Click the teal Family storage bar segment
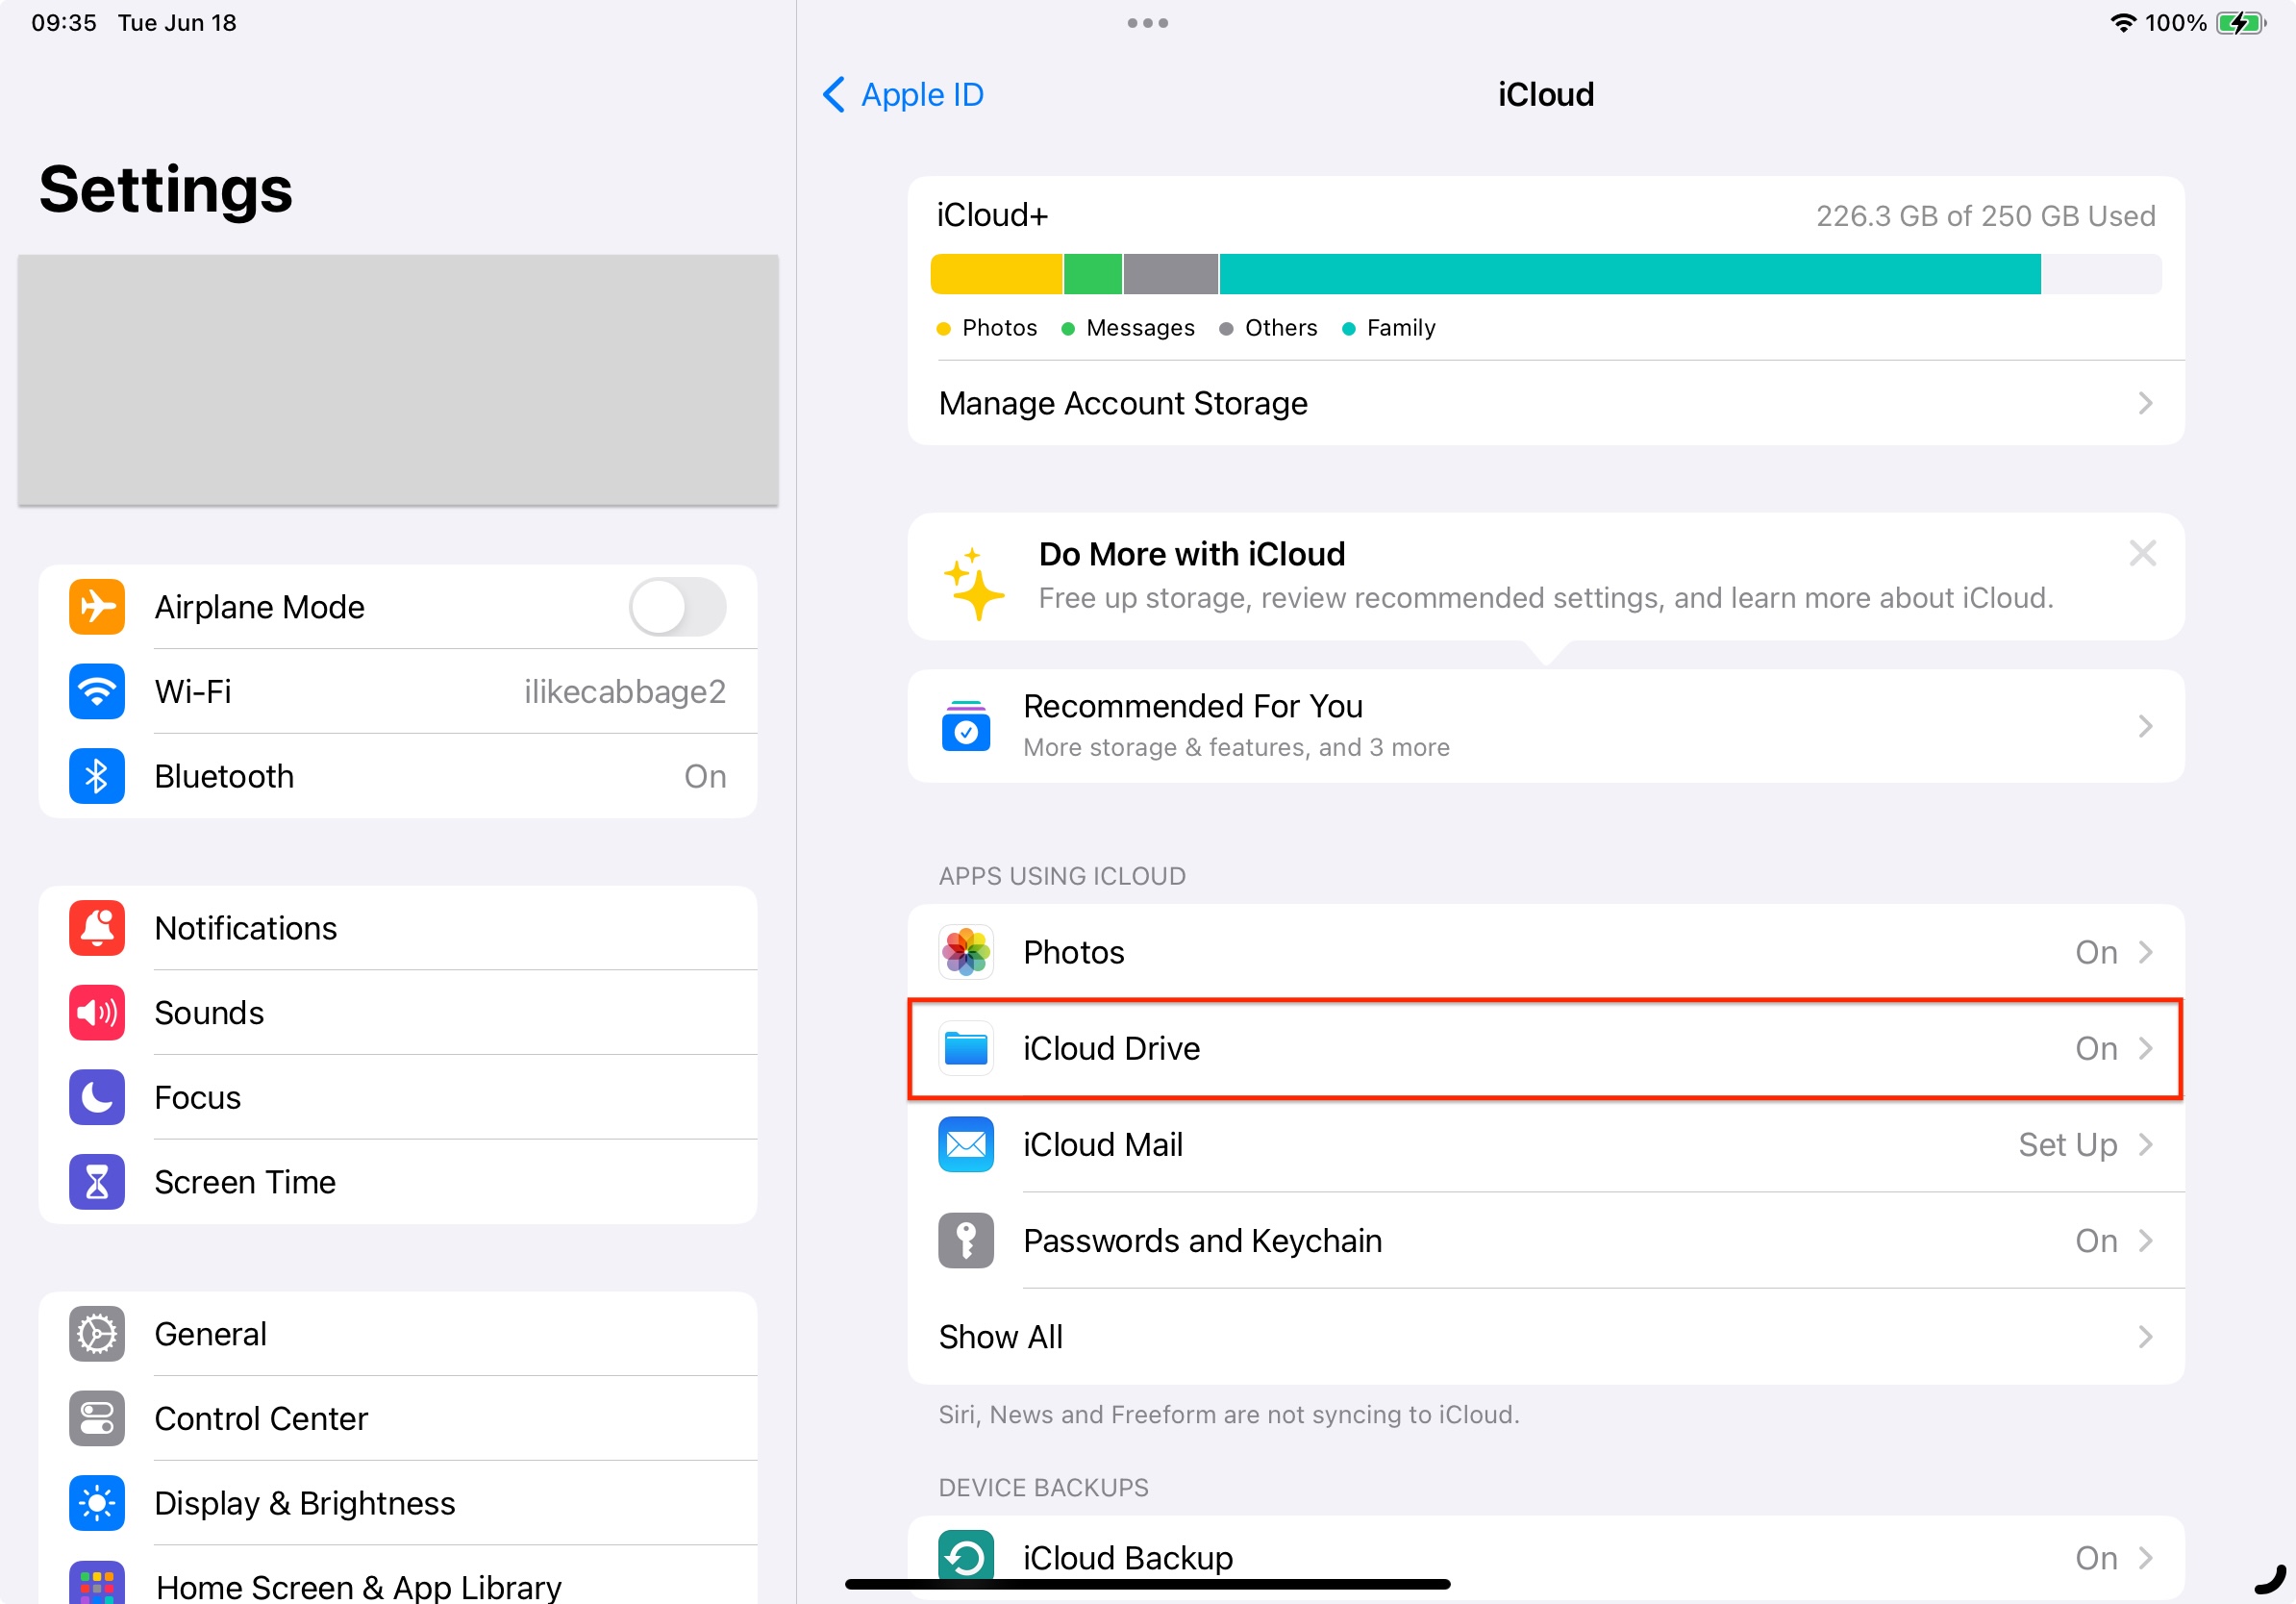The height and width of the screenshot is (1604, 2296). coord(1630,274)
